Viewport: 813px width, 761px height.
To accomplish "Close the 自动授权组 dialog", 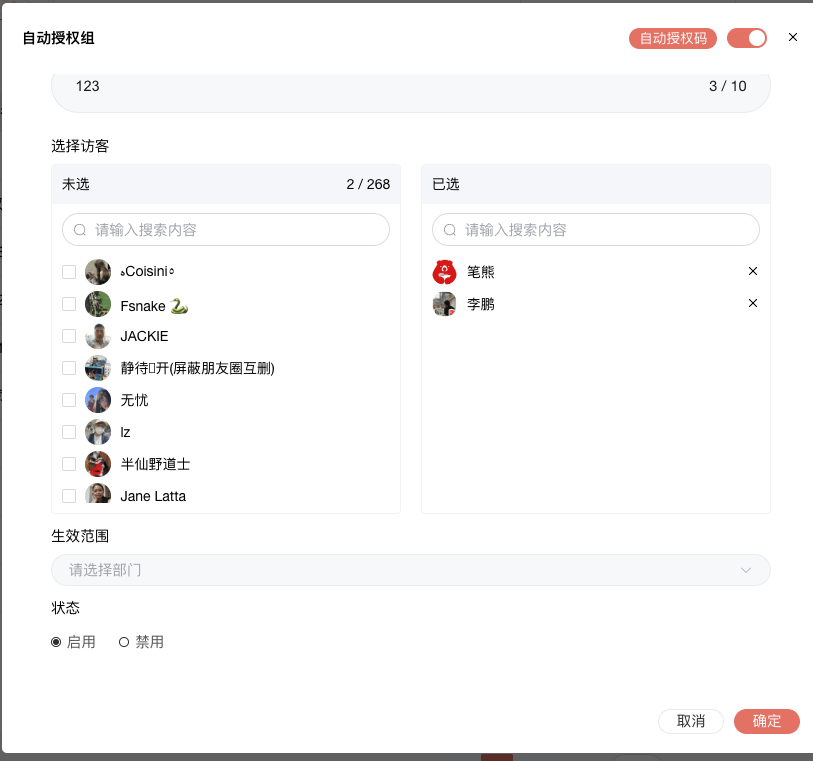I will point(793,37).
